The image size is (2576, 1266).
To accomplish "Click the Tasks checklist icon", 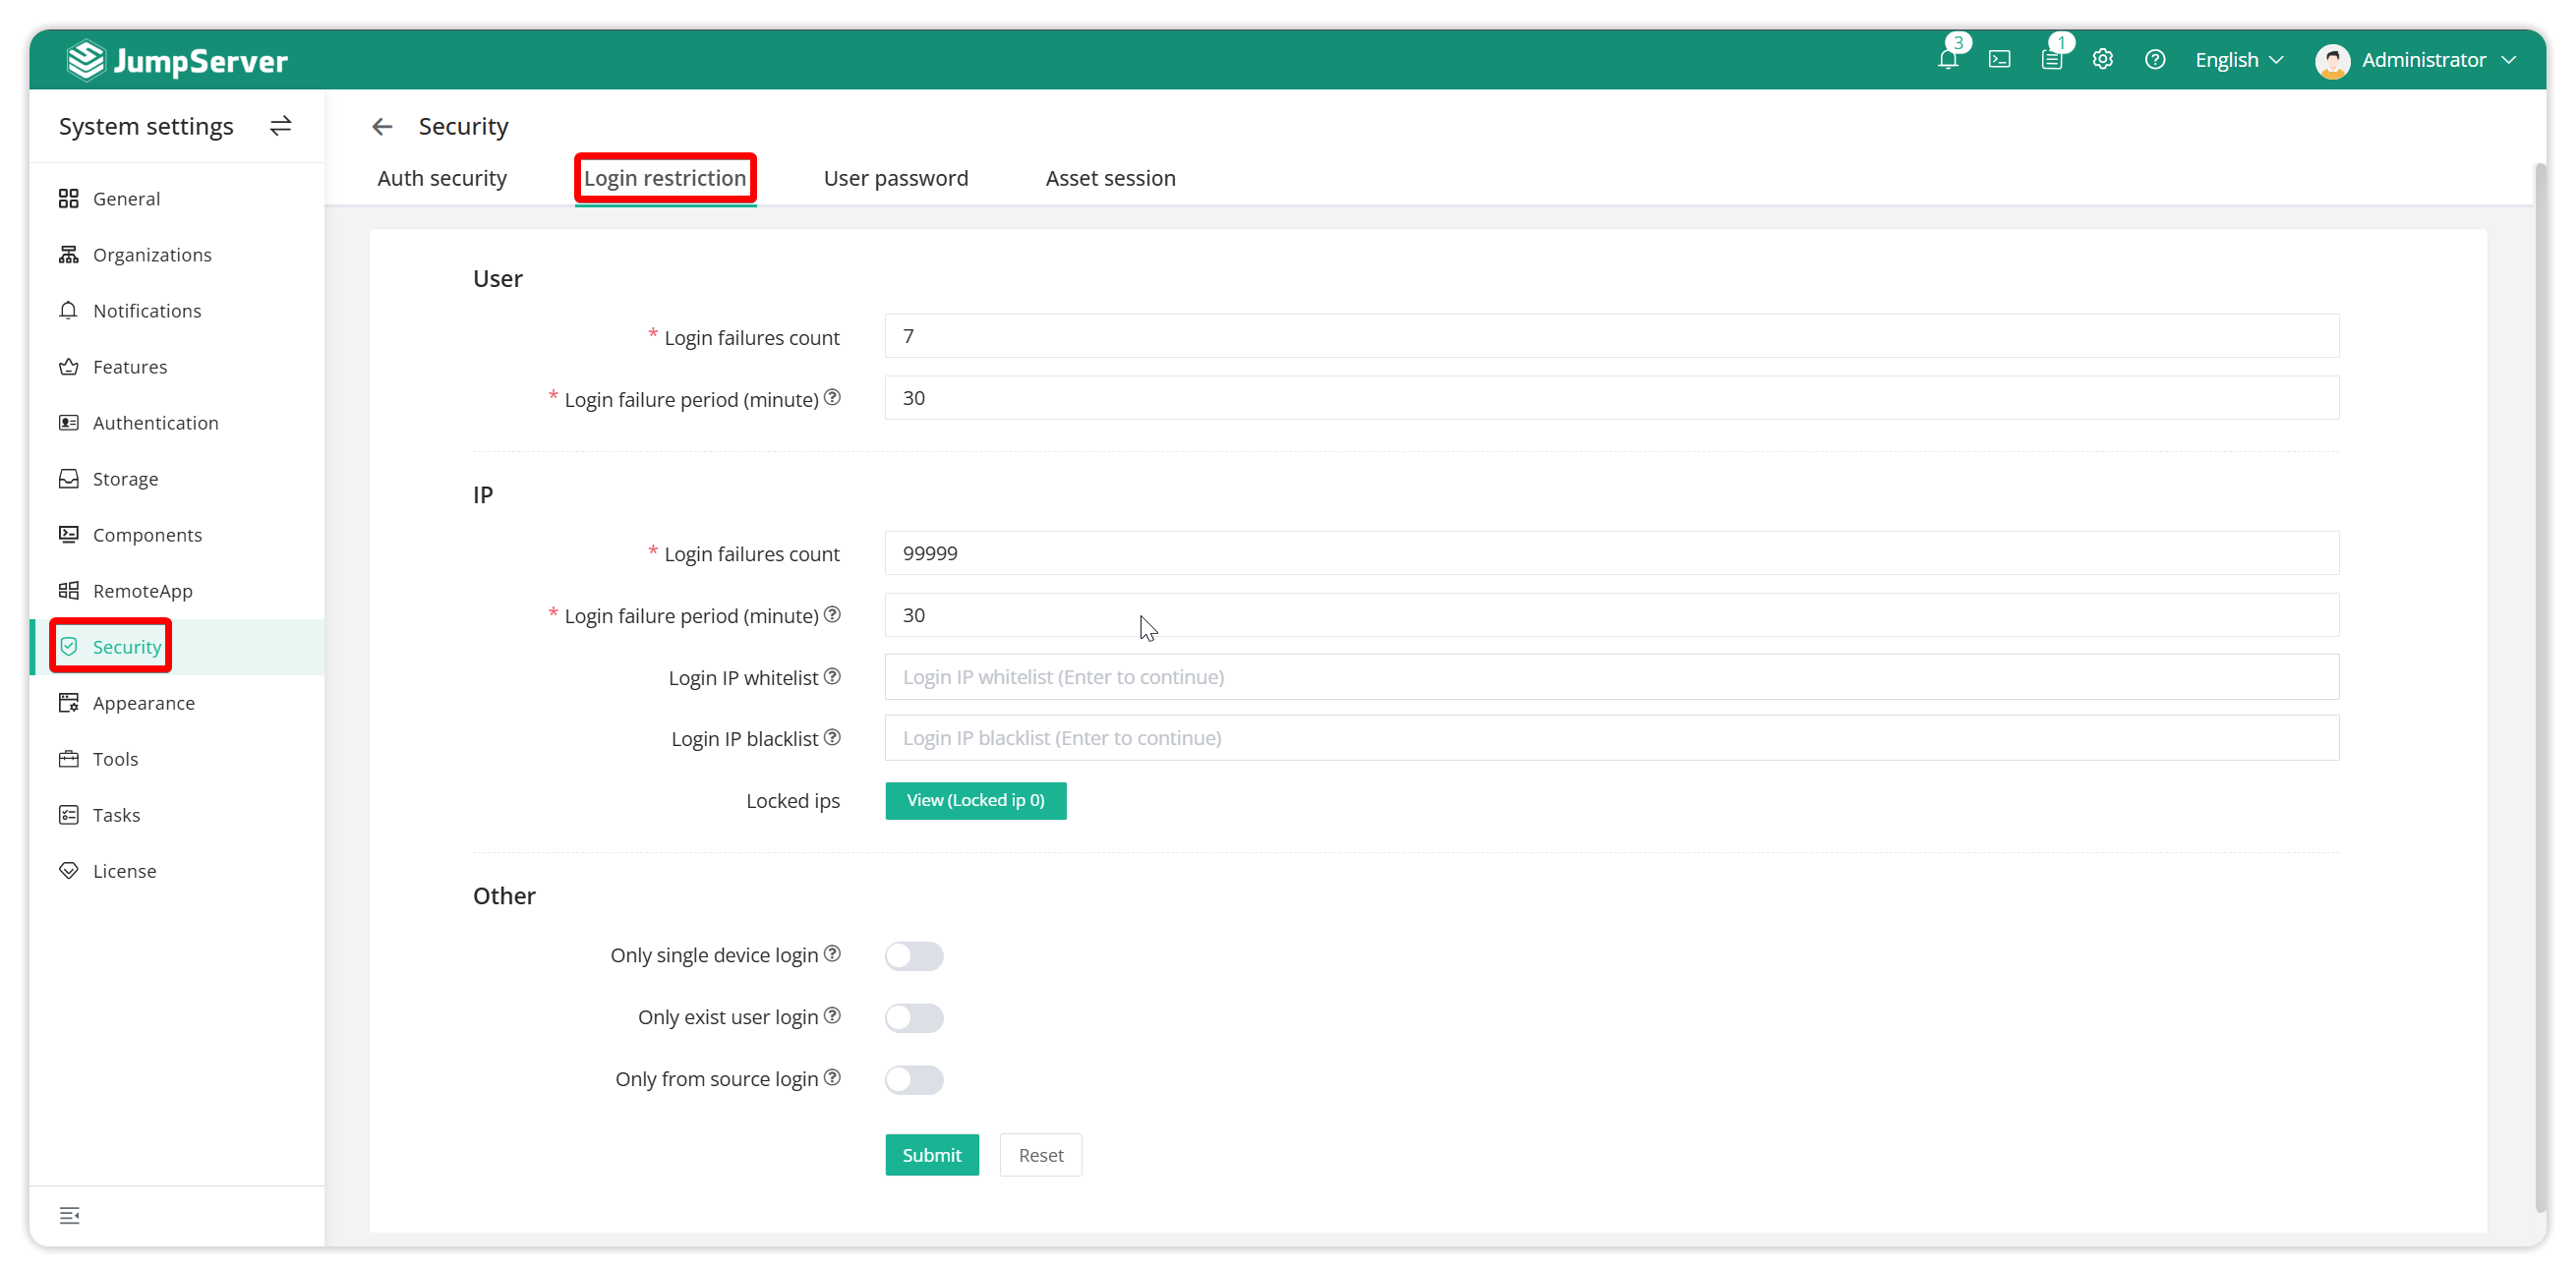I will 68,814.
